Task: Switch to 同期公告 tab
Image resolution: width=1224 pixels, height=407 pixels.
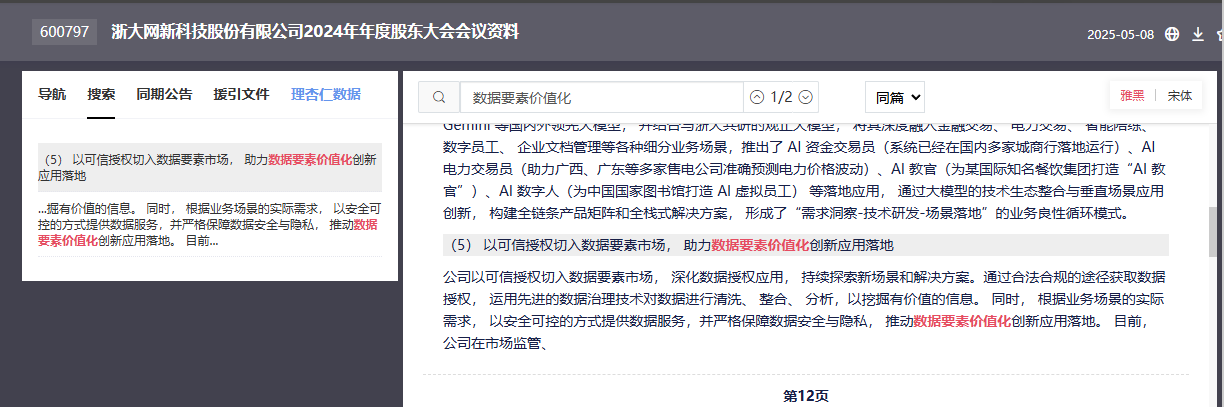Action: click(164, 95)
